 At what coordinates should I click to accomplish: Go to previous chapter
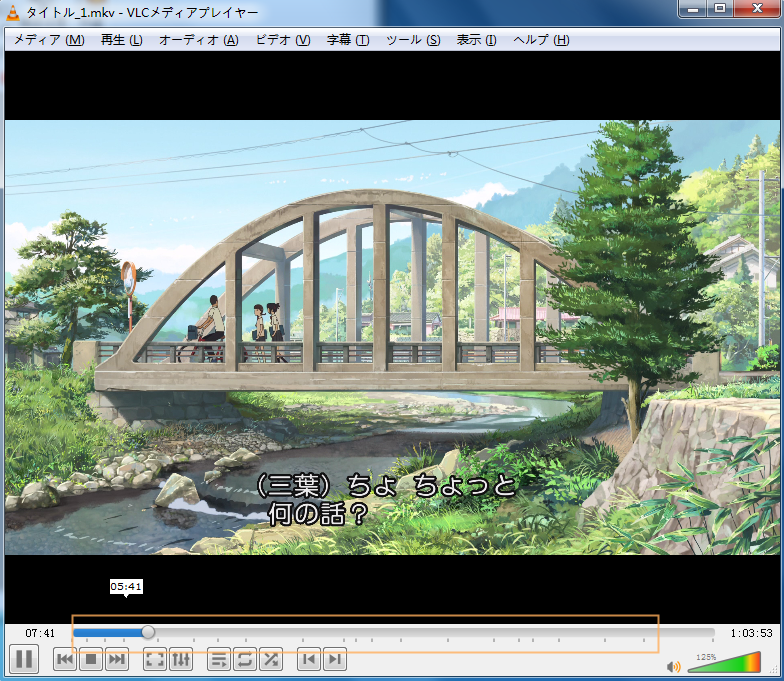tap(309, 660)
